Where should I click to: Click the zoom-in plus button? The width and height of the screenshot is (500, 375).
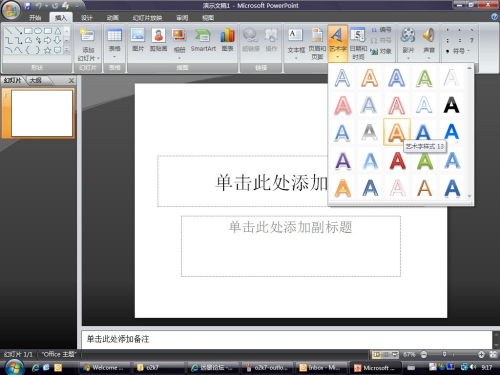point(481,355)
